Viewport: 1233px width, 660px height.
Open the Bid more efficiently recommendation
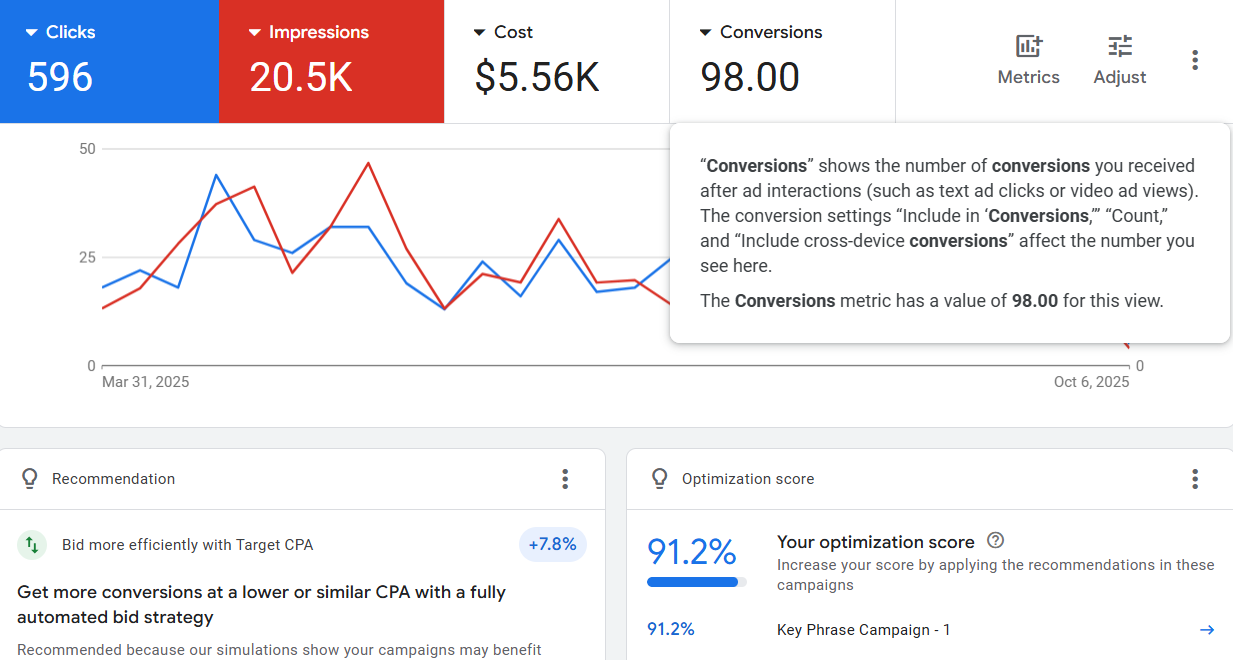tap(187, 545)
